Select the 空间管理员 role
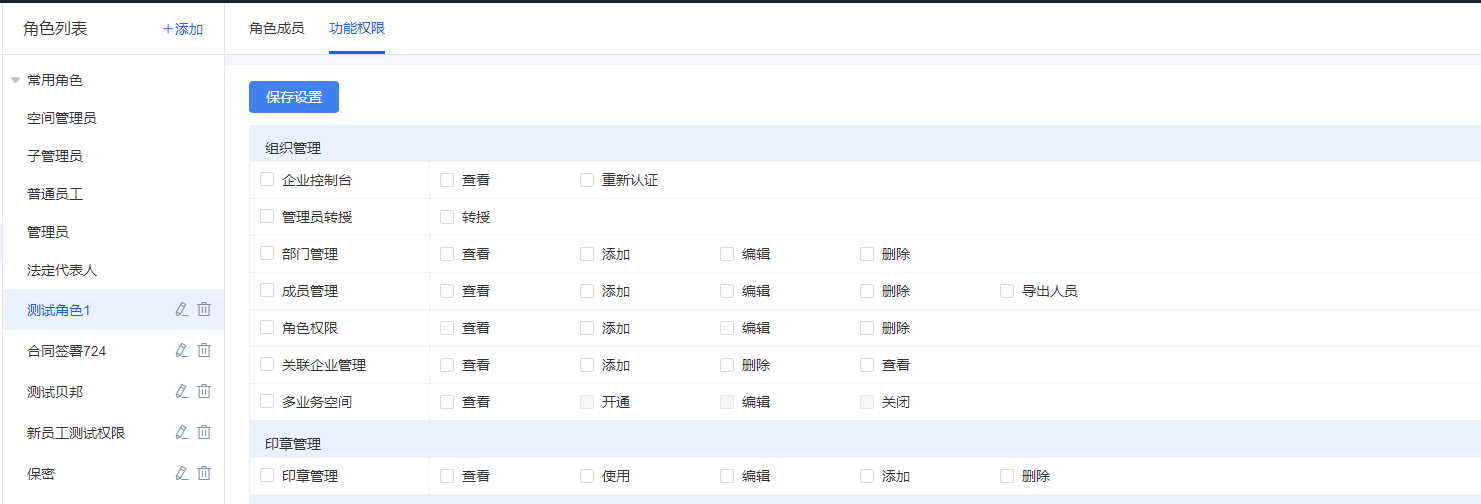Viewport: 1481px width, 504px height. pyautogui.click(x=62, y=118)
